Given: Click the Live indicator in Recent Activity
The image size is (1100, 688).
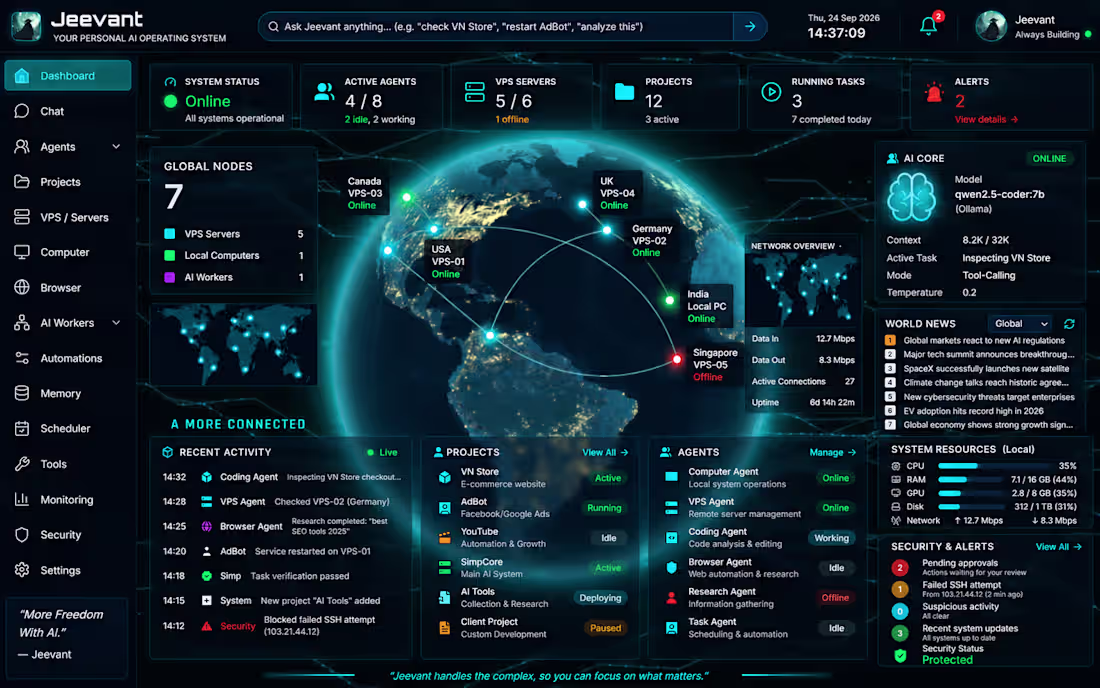Looking at the screenshot, I should (x=382, y=452).
